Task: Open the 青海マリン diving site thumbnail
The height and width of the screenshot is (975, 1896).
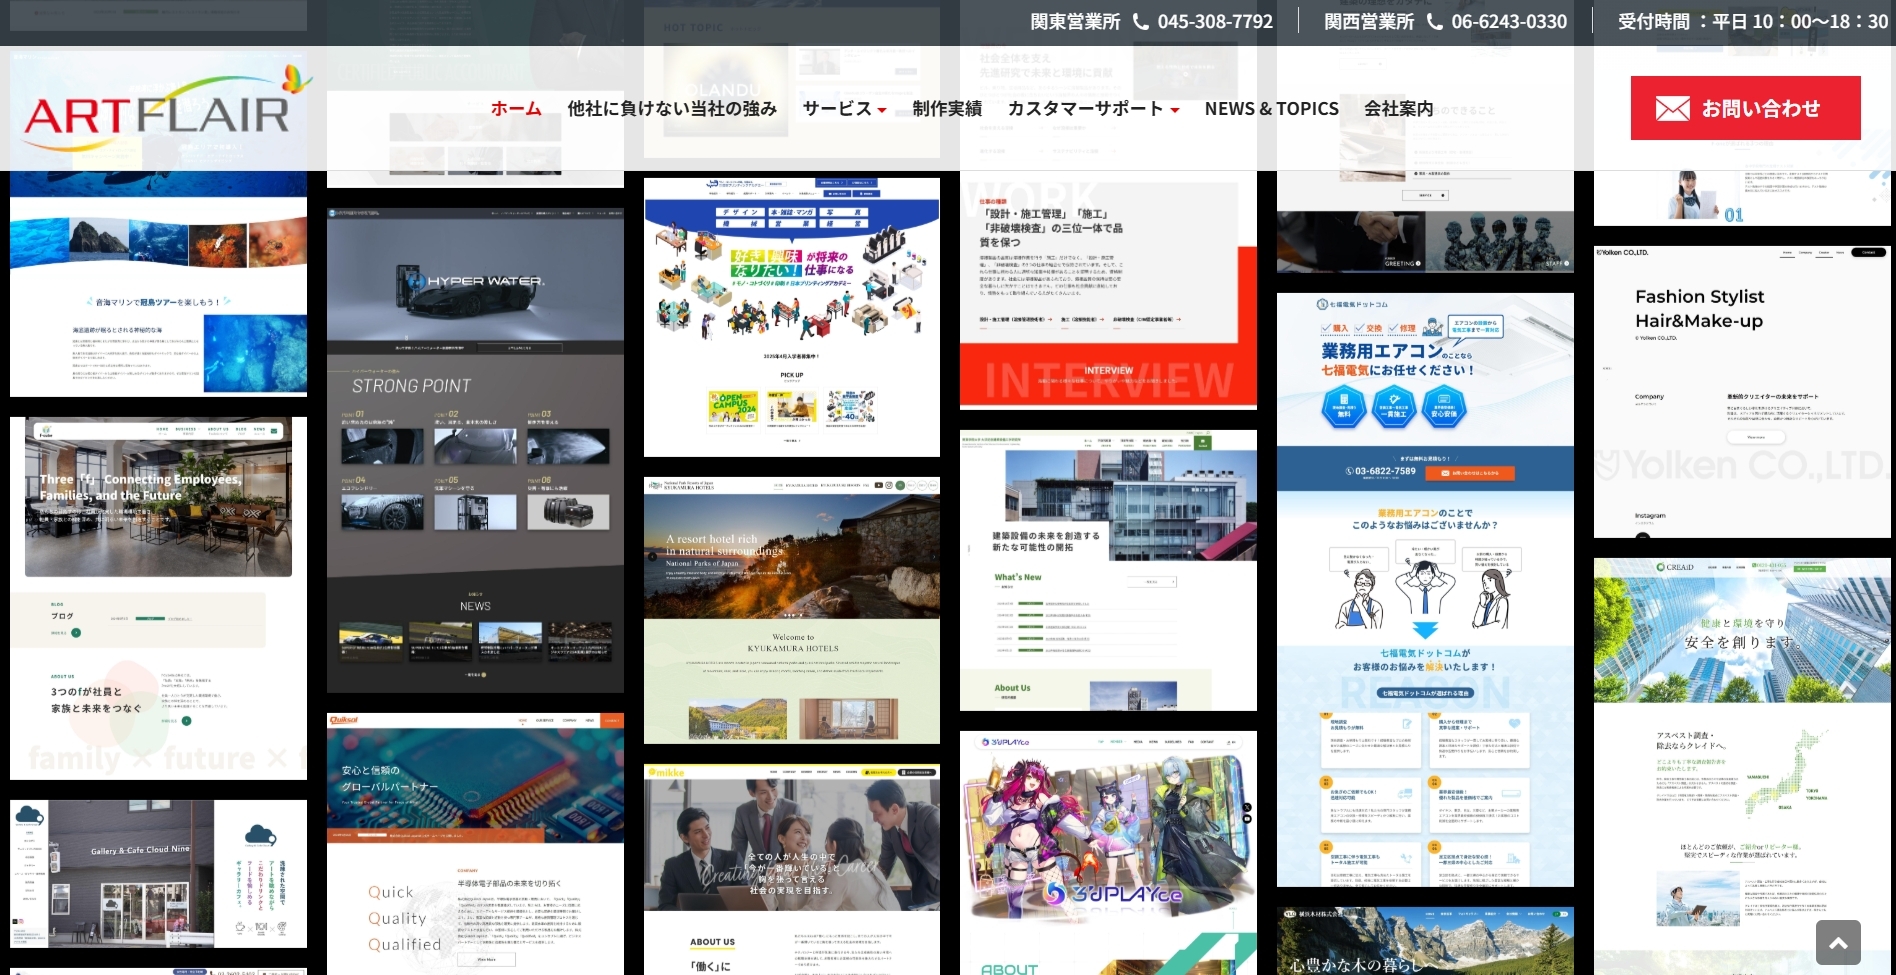Action: coord(158,284)
